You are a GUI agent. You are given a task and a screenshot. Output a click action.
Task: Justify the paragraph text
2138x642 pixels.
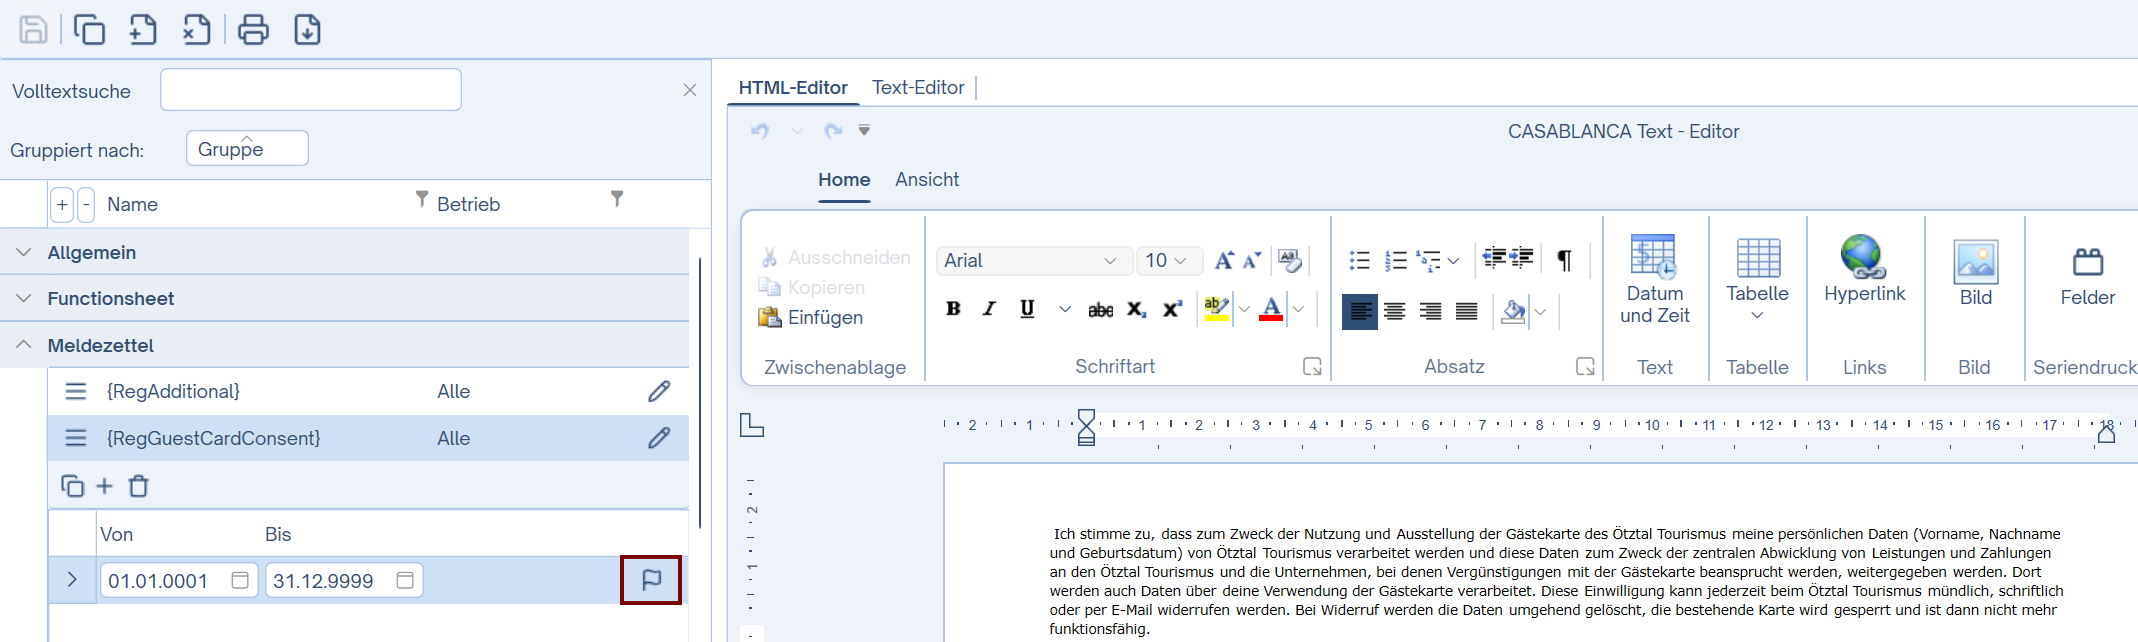[x=1467, y=312]
